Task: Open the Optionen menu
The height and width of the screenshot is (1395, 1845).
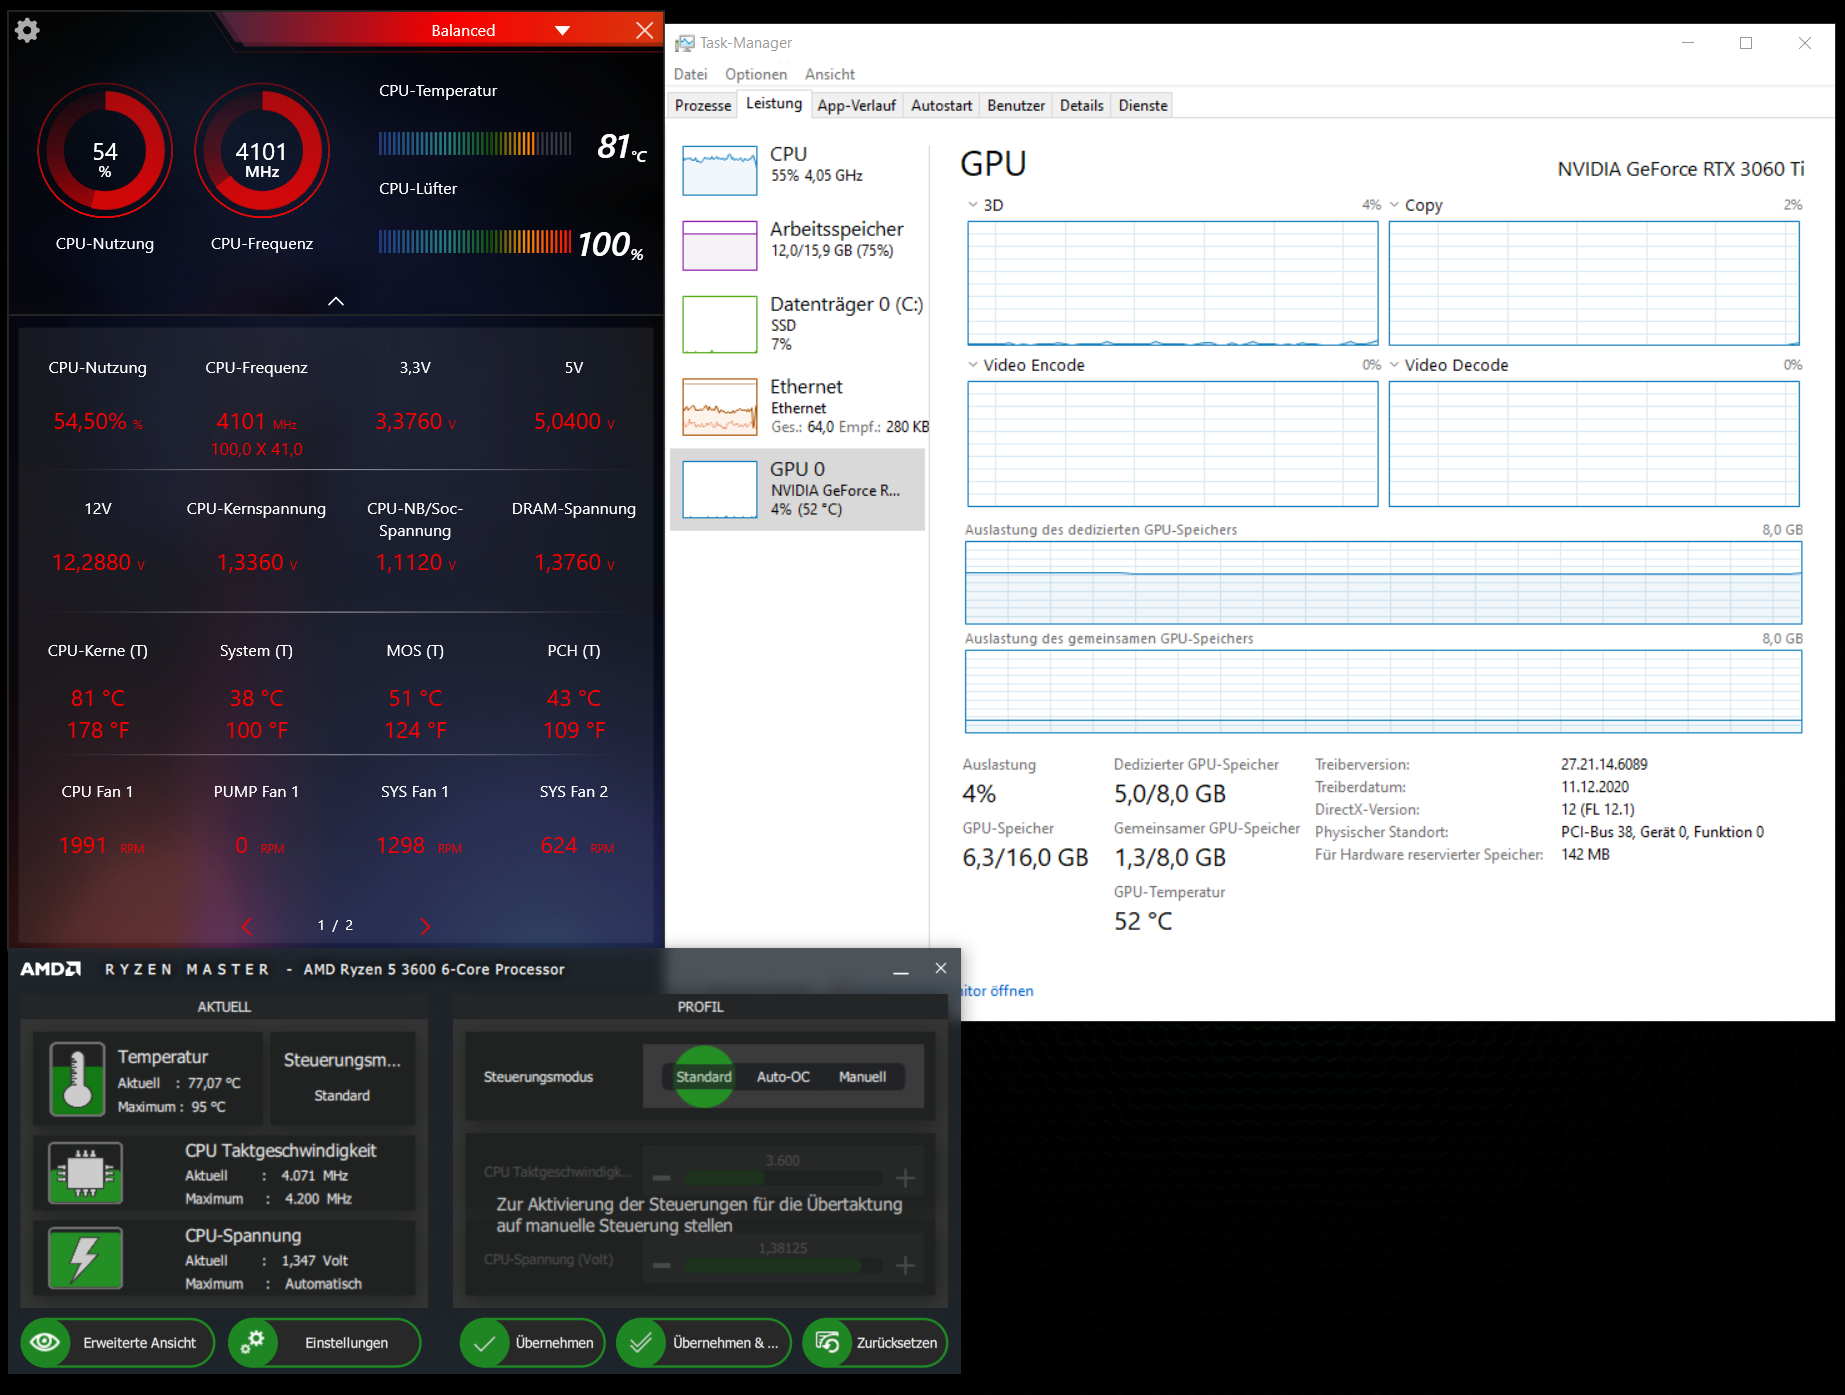Action: pos(756,74)
